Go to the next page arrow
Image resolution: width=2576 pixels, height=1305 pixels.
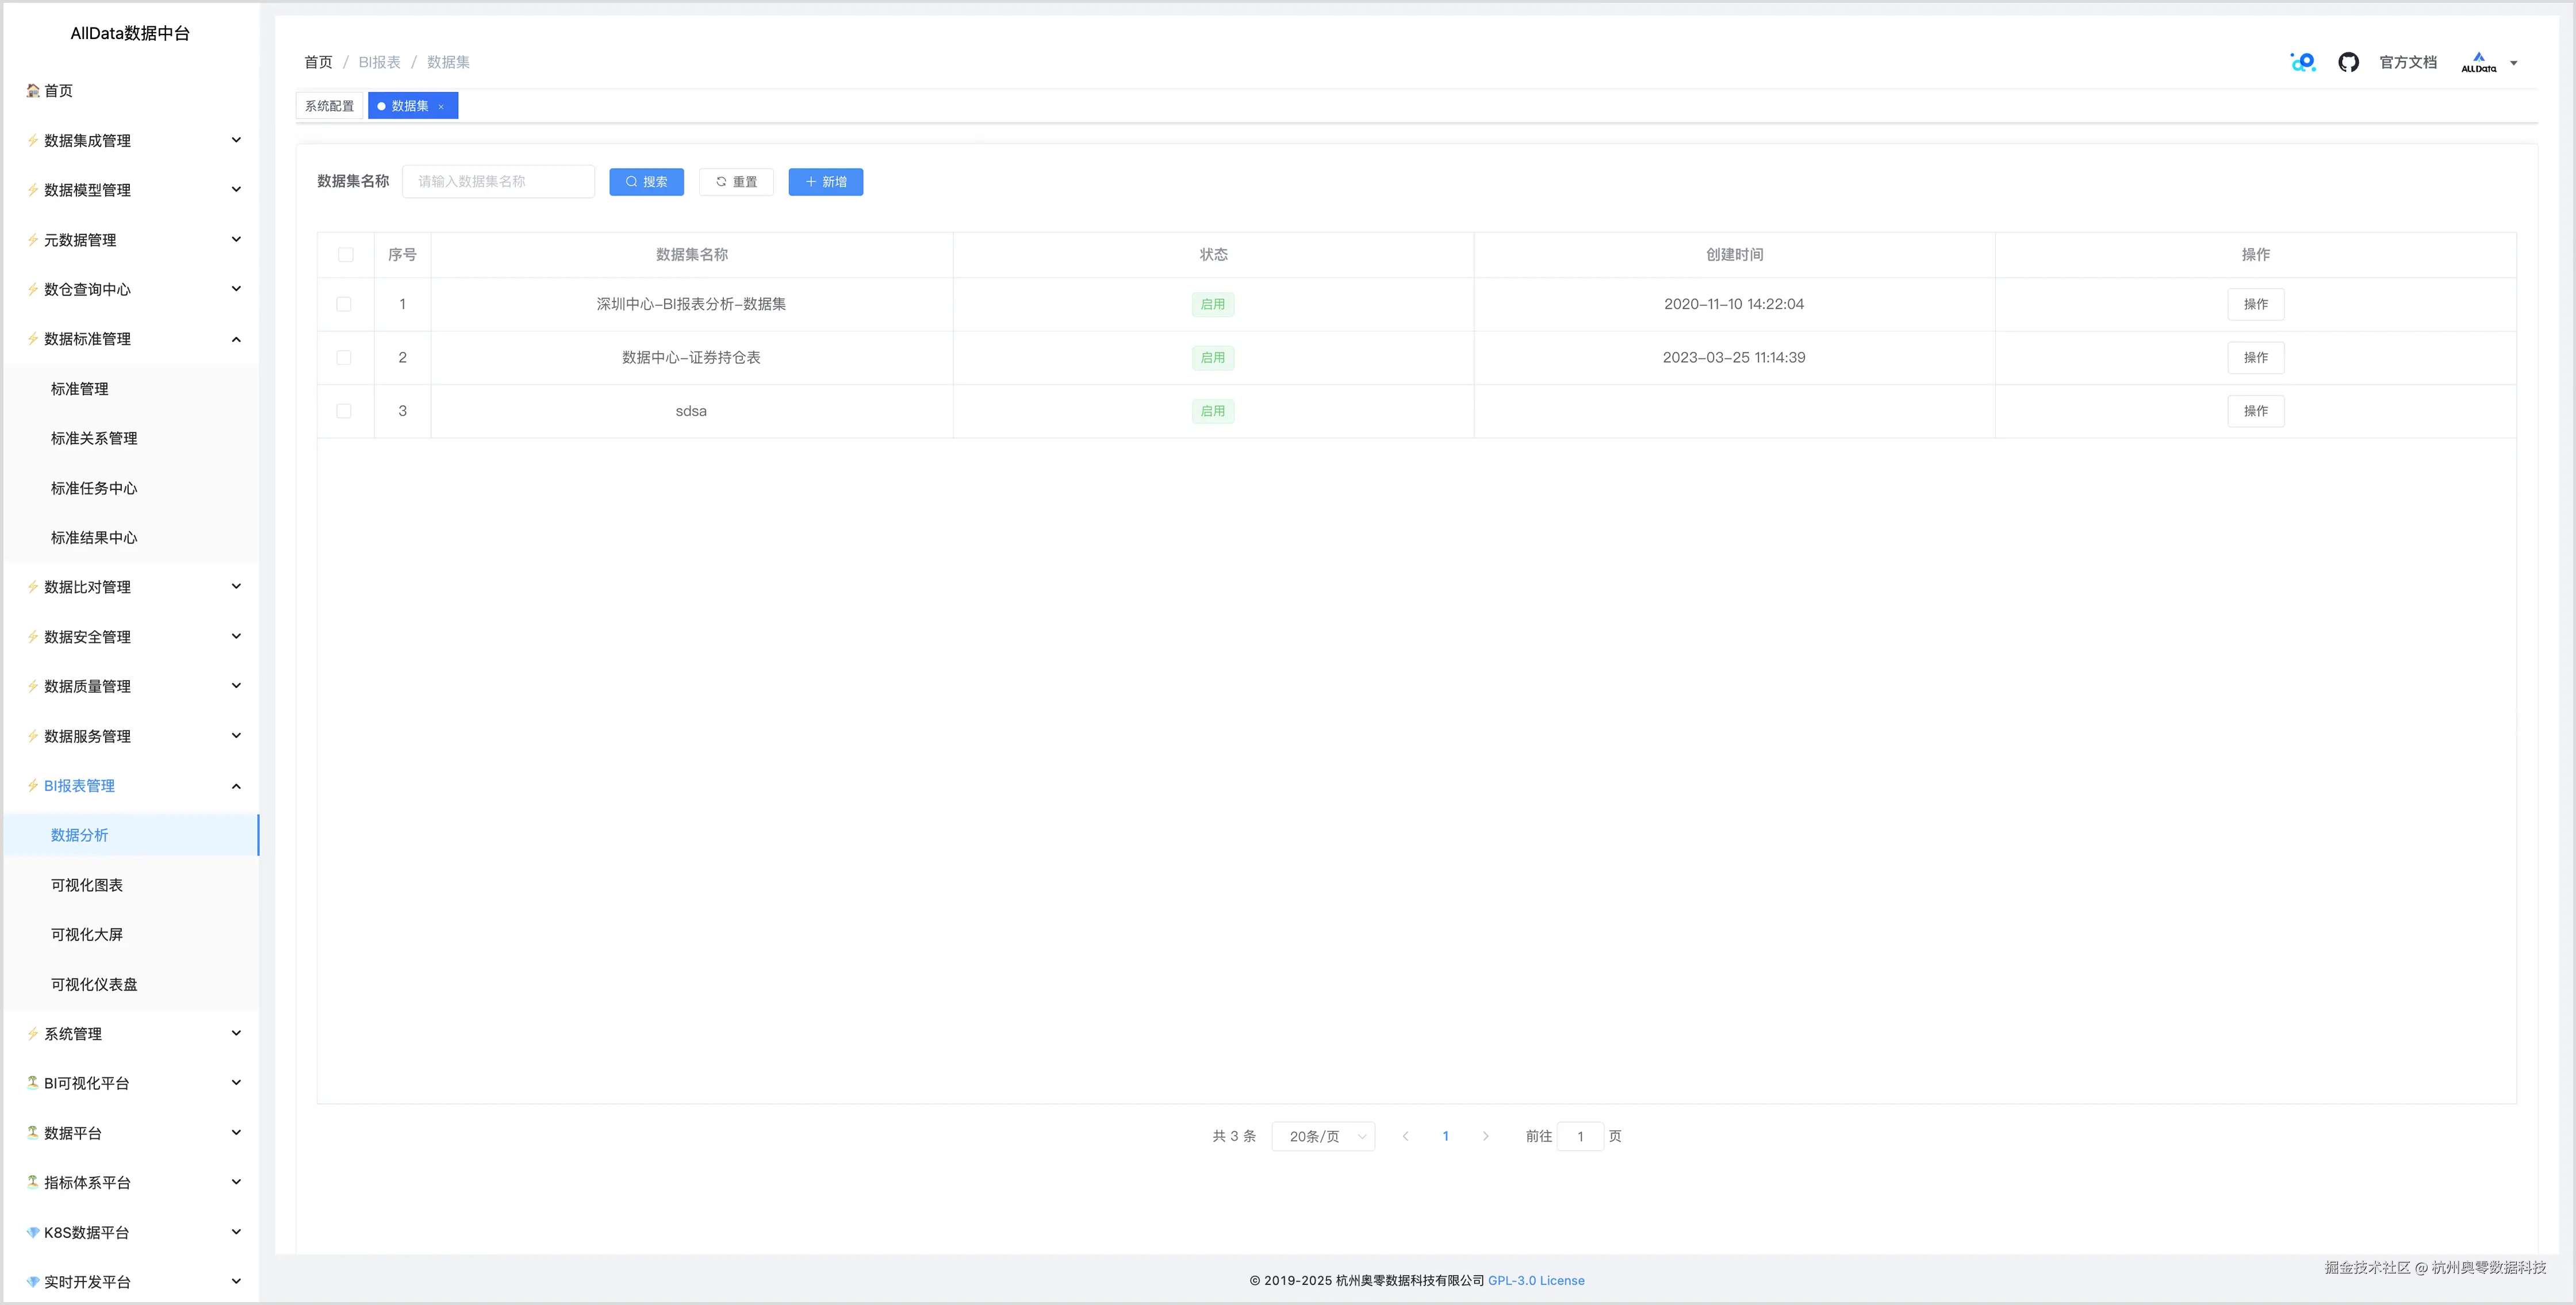[x=1485, y=1136]
